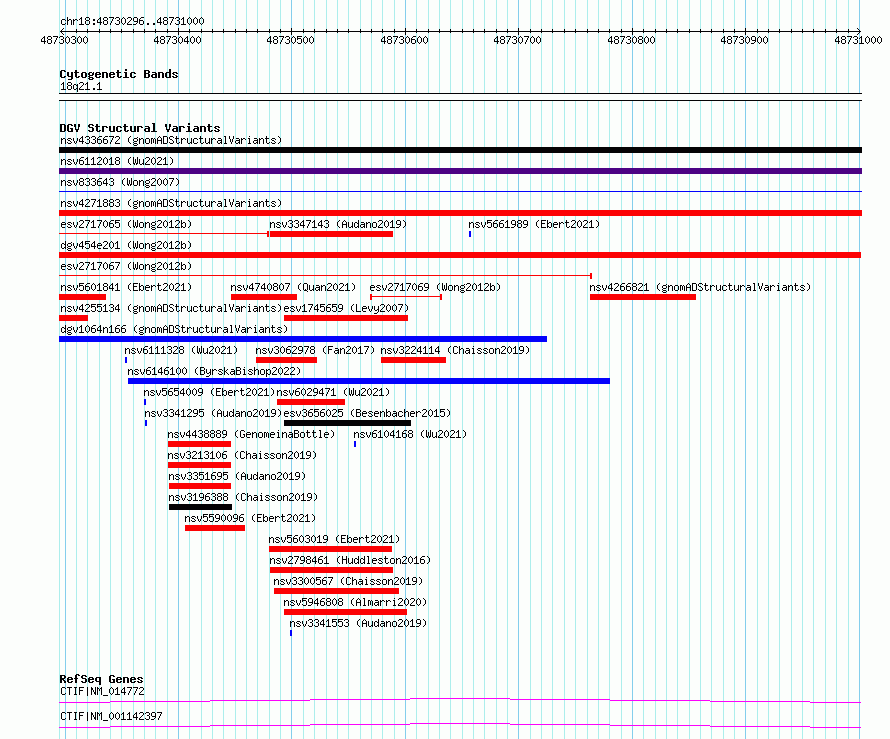Select the CTIF|NM_001142397 gene label

pos(111,716)
